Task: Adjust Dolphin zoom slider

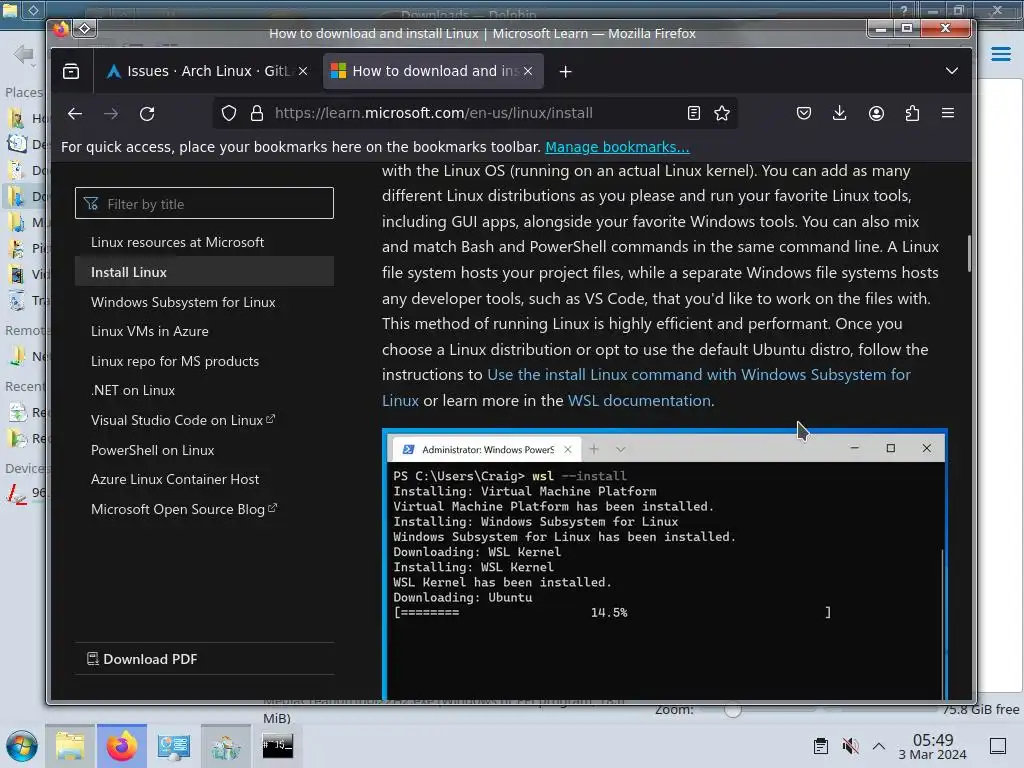Action: point(733,710)
